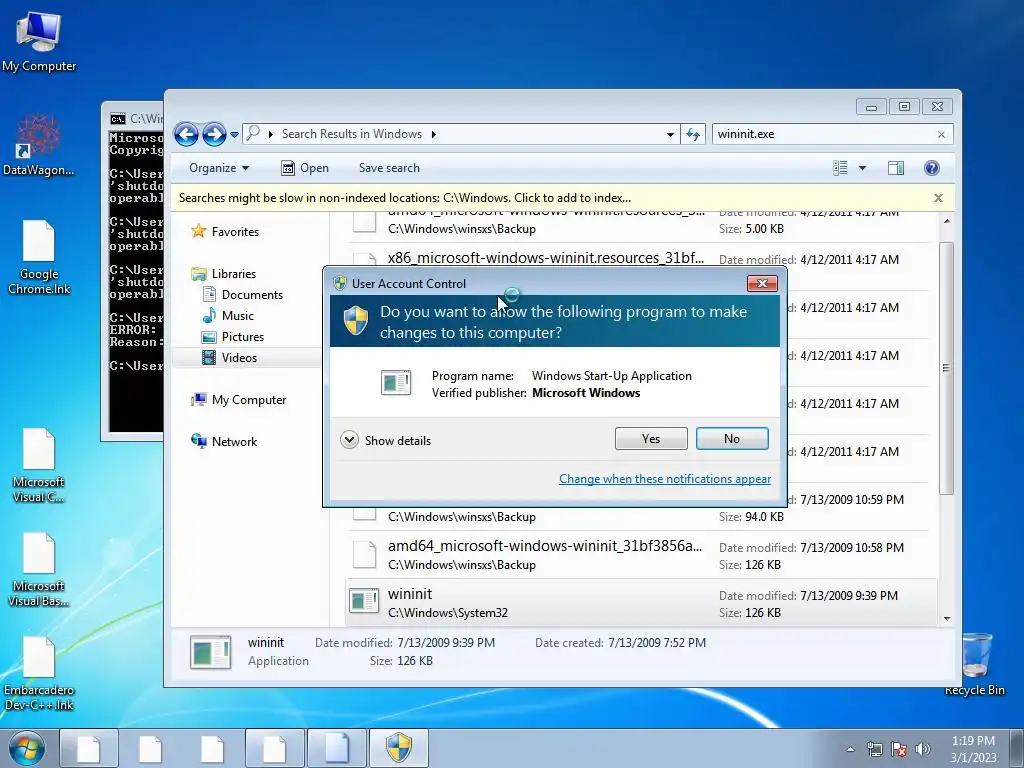Click Save search in toolbar
The height and width of the screenshot is (768, 1024).
click(389, 168)
